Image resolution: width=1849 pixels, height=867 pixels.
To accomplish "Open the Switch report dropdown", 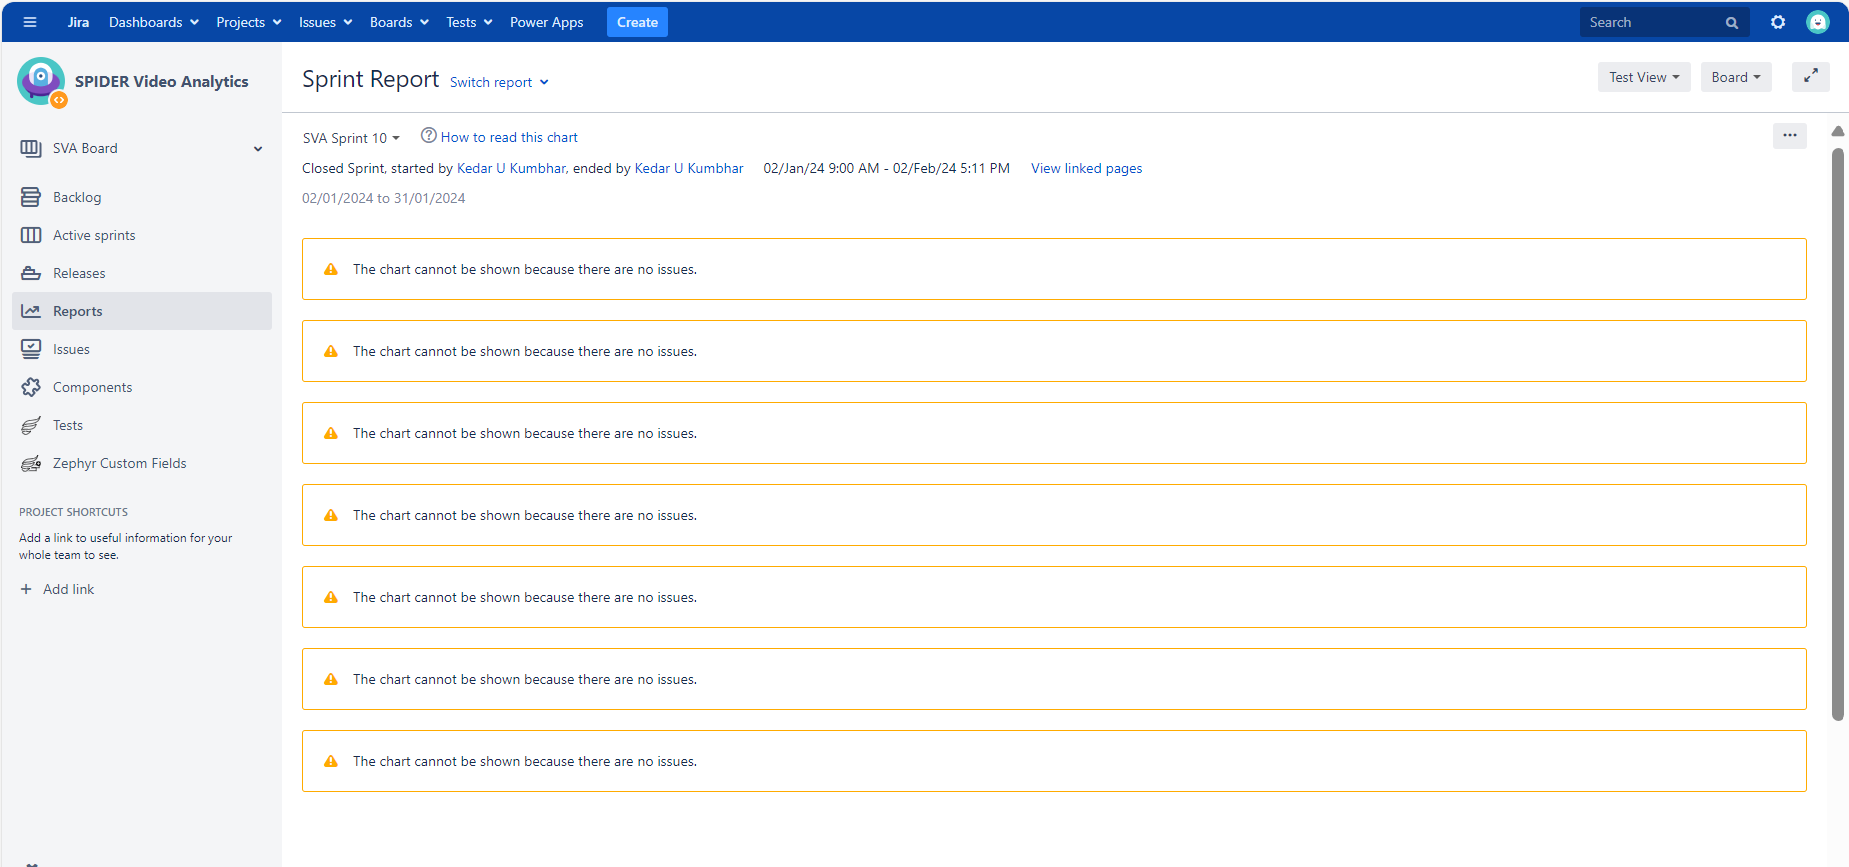I will 499,82.
